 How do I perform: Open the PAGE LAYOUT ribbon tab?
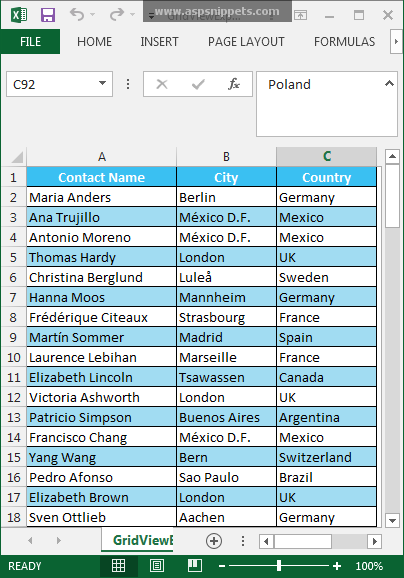(x=246, y=42)
